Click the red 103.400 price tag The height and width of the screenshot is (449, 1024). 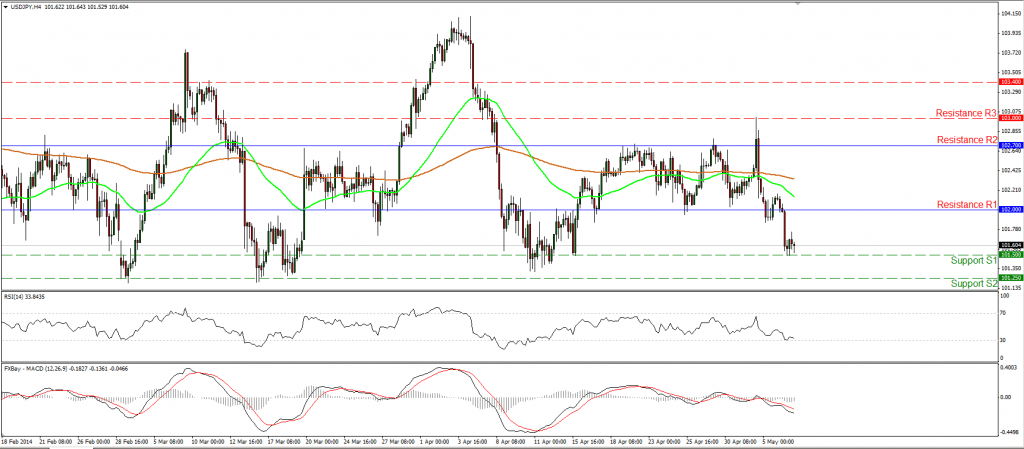(x=1010, y=82)
